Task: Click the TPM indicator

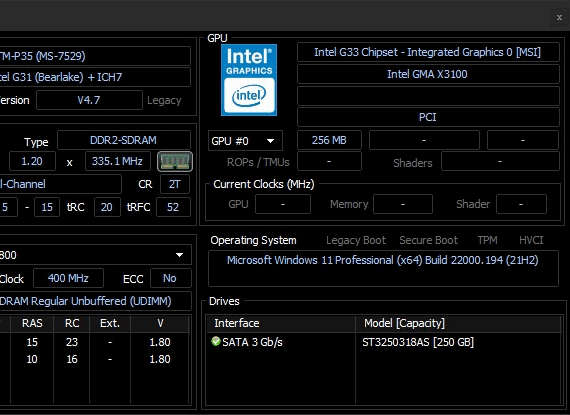Action: 487,240
